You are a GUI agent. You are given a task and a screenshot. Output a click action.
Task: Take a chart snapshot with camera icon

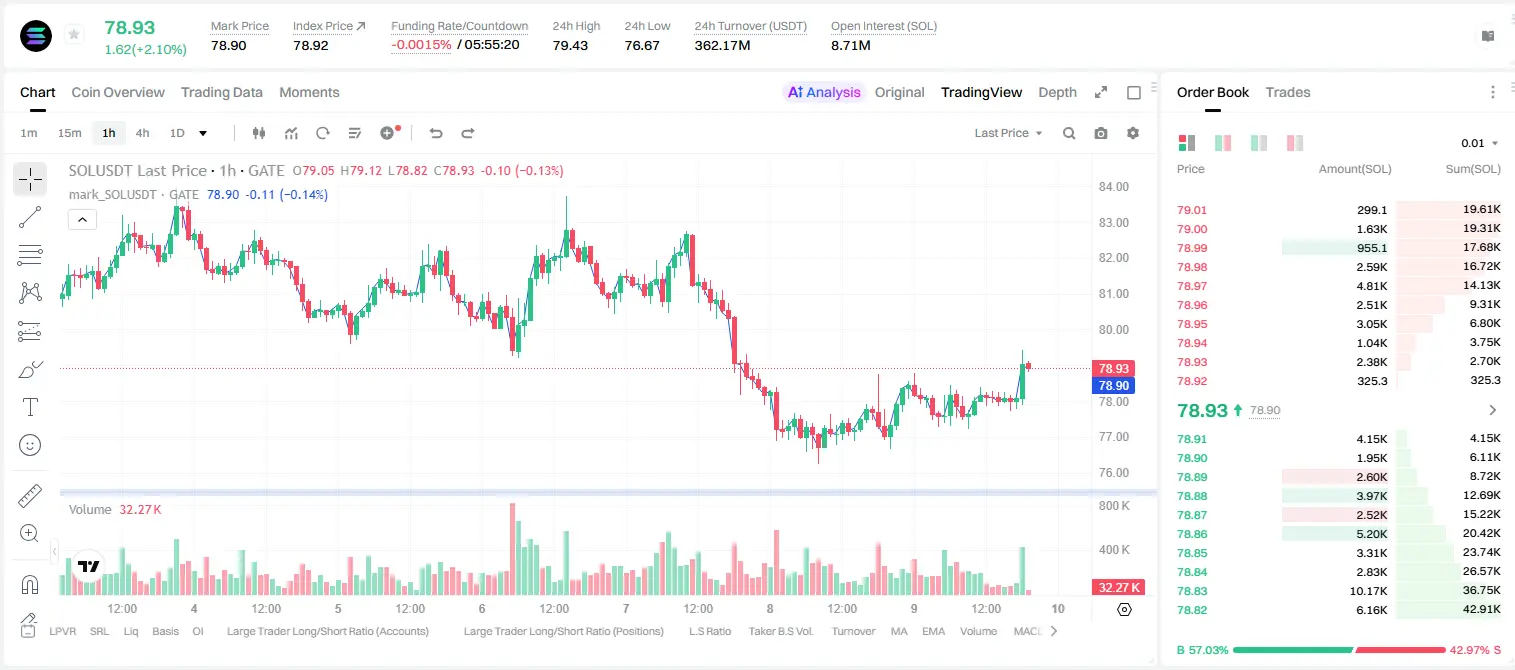pos(1101,133)
